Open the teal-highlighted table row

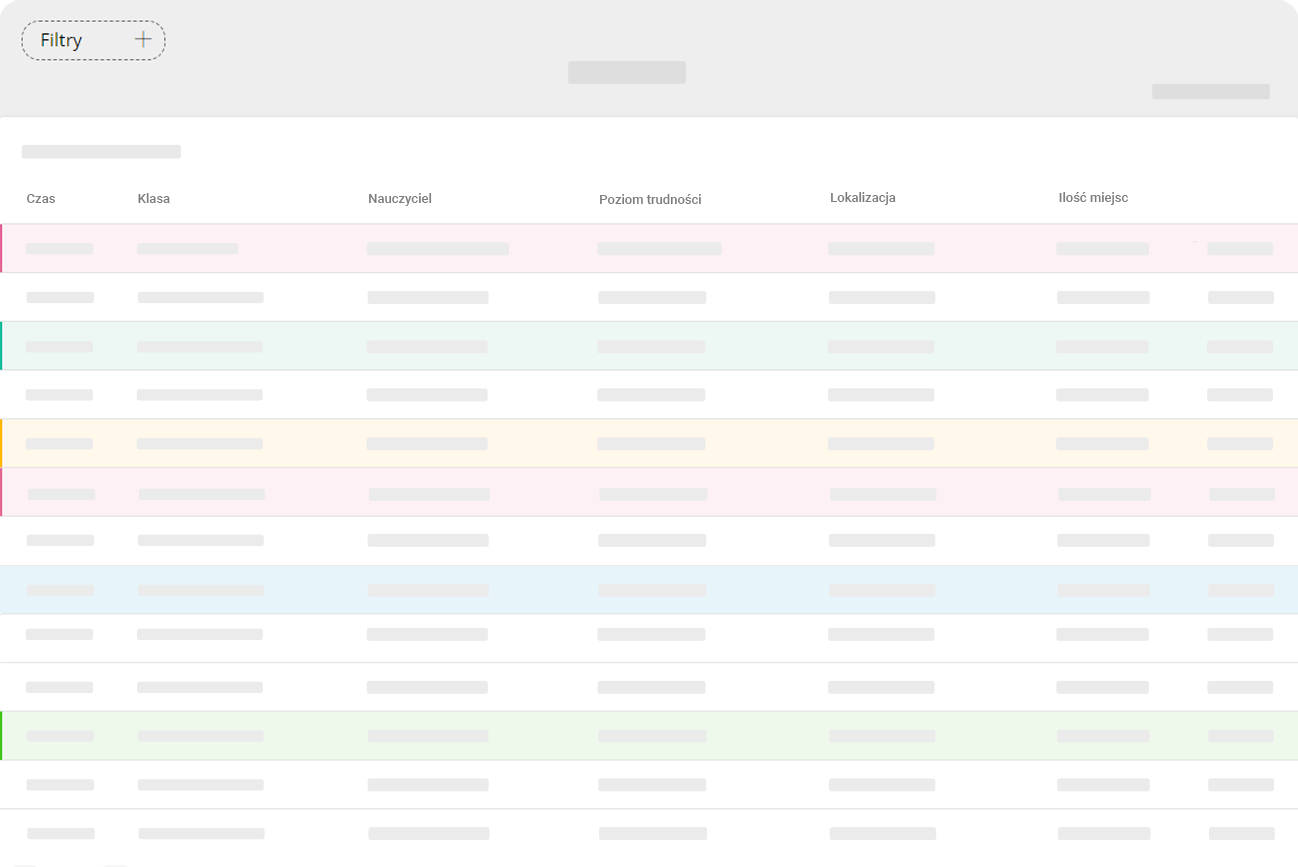pyautogui.click(x=649, y=346)
